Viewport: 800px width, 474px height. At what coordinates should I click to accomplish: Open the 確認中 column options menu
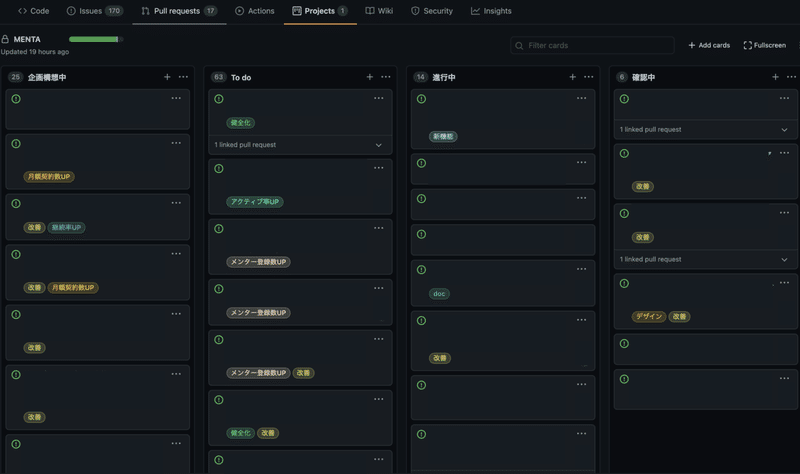coord(791,77)
